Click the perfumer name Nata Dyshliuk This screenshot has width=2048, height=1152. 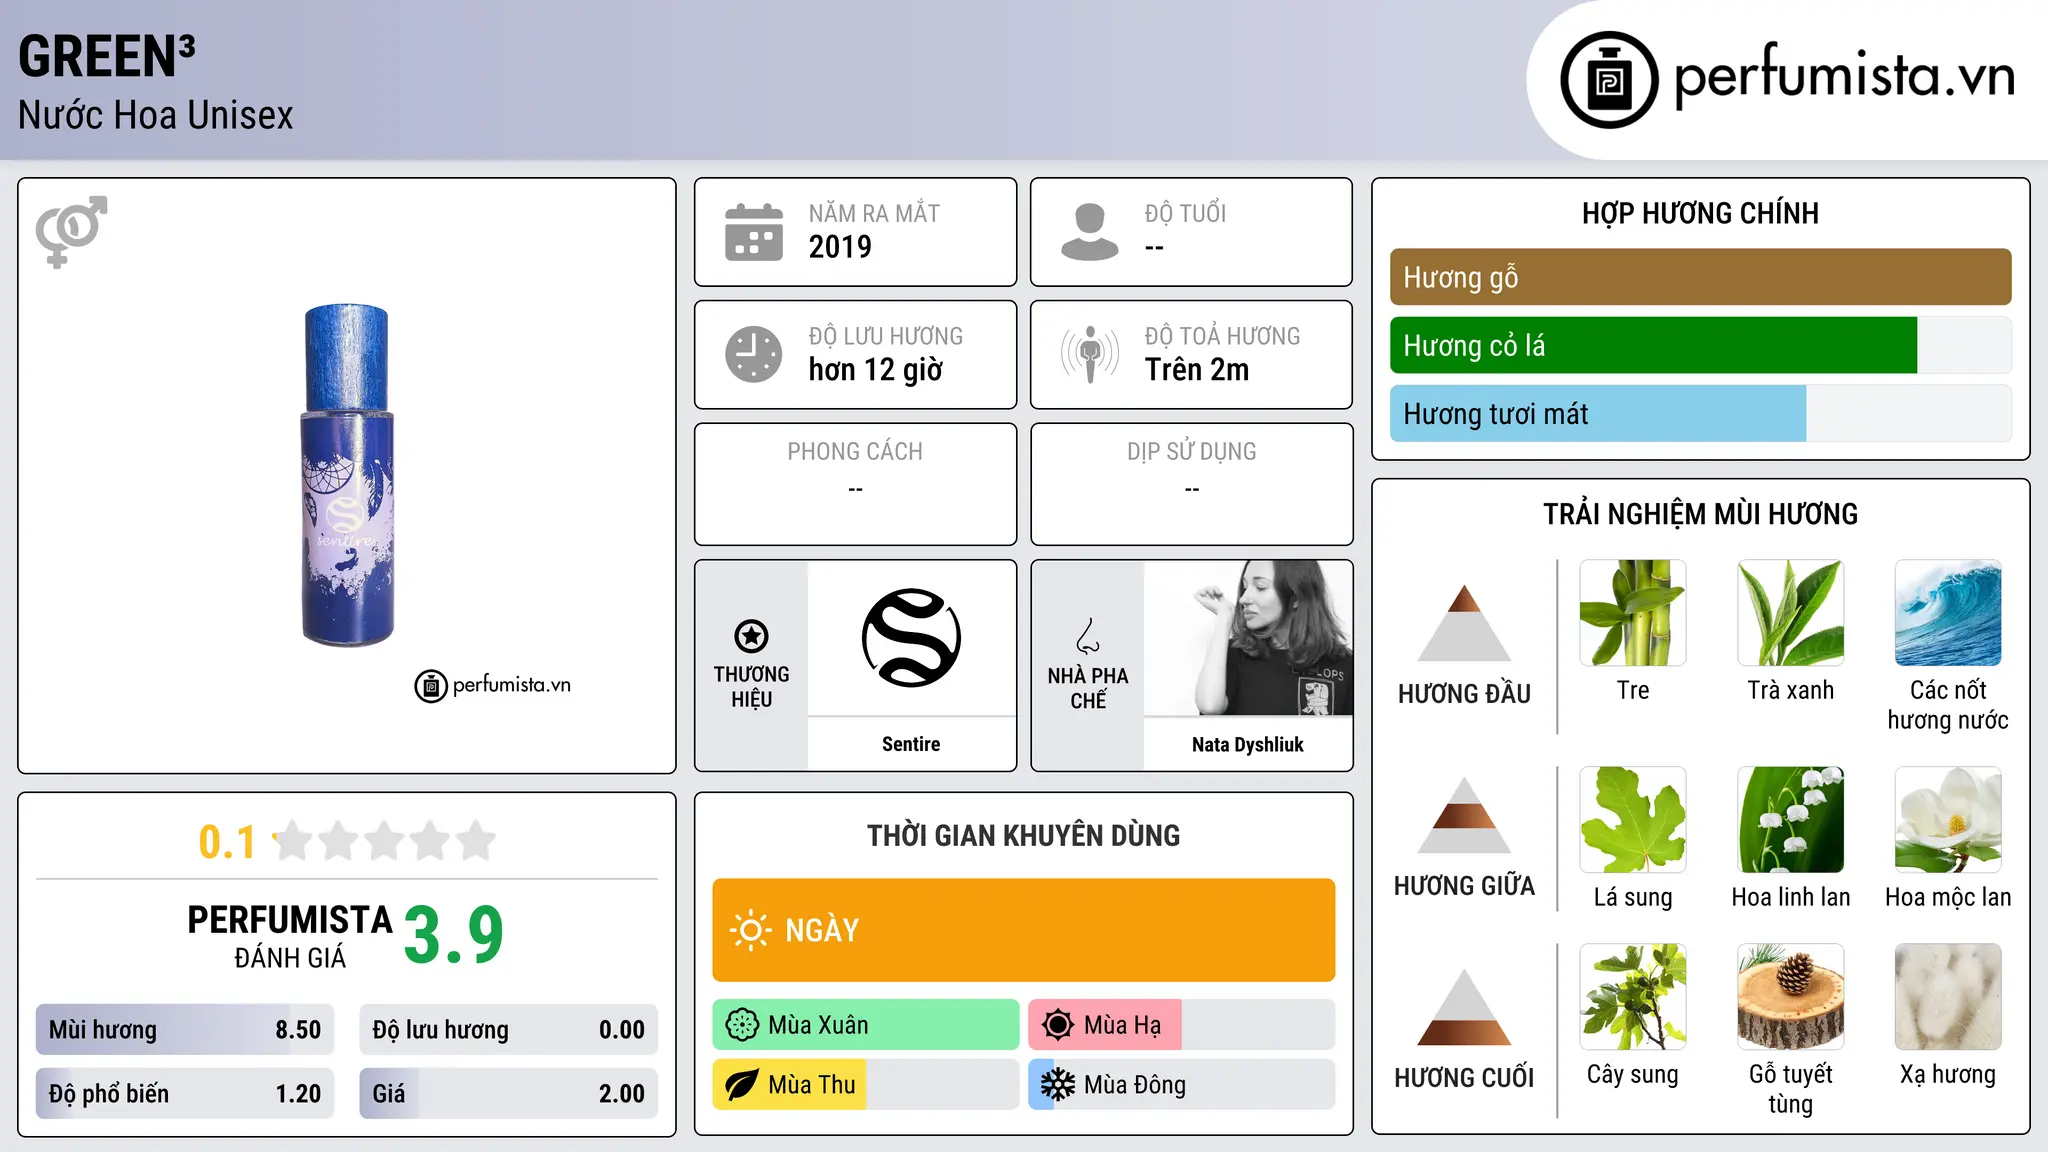1248,744
